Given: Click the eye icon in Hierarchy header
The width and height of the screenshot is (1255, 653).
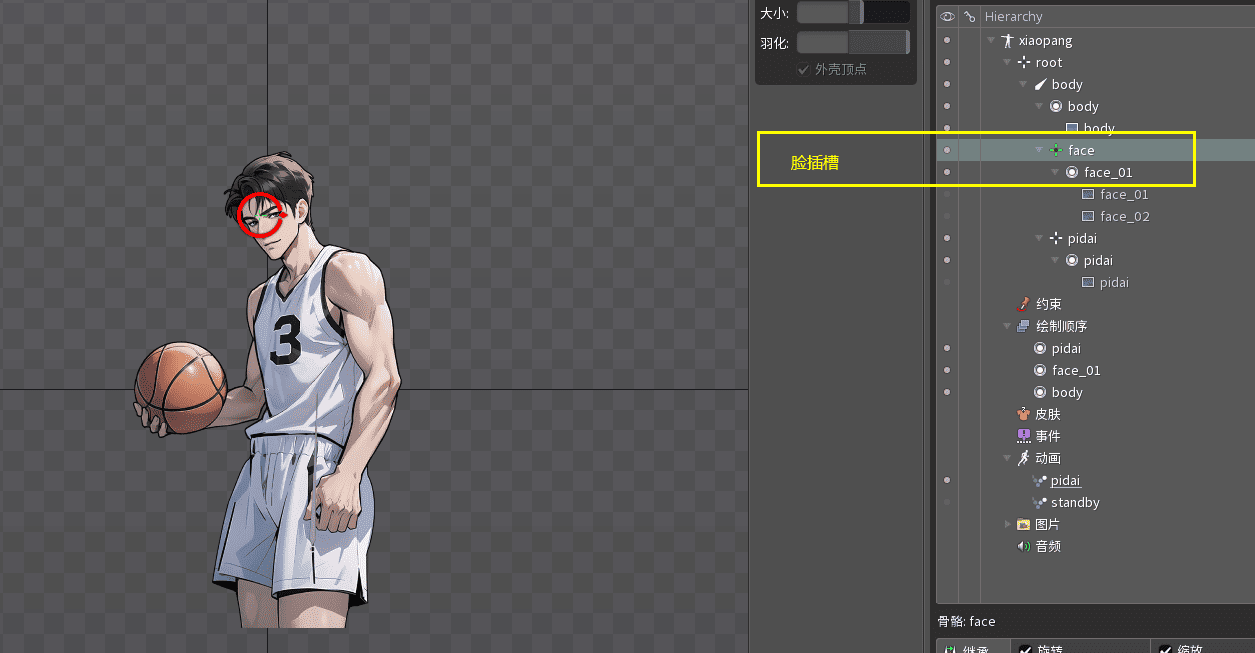Looking at the screenshot, I should (947, 16).
